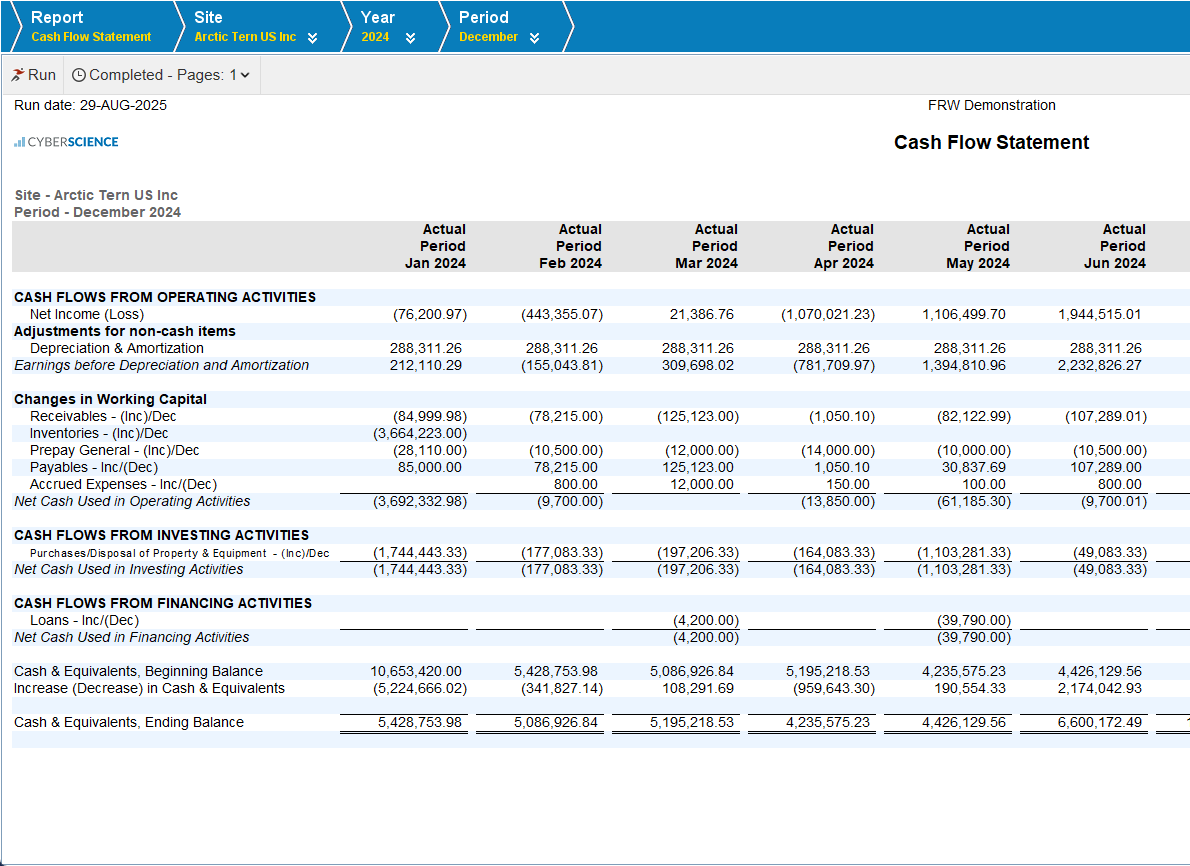
Task: Expand the Period December double-chevron
Action: tap(534, 38)
